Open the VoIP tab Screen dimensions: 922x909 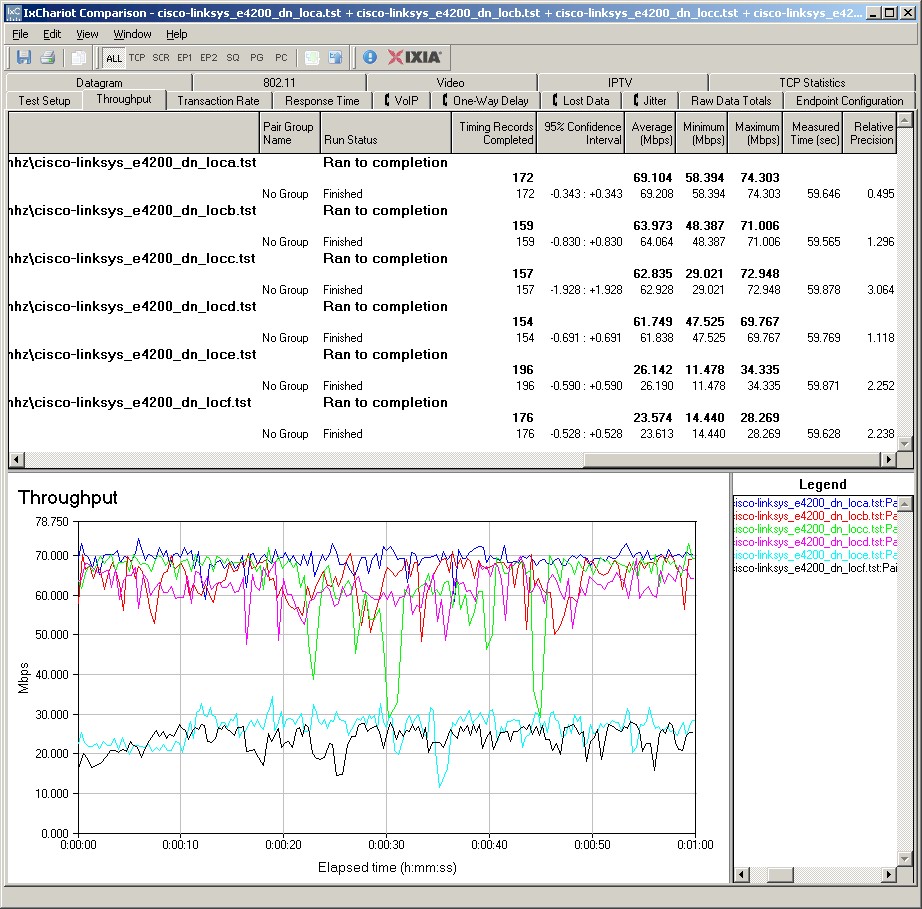coord(402,101)
